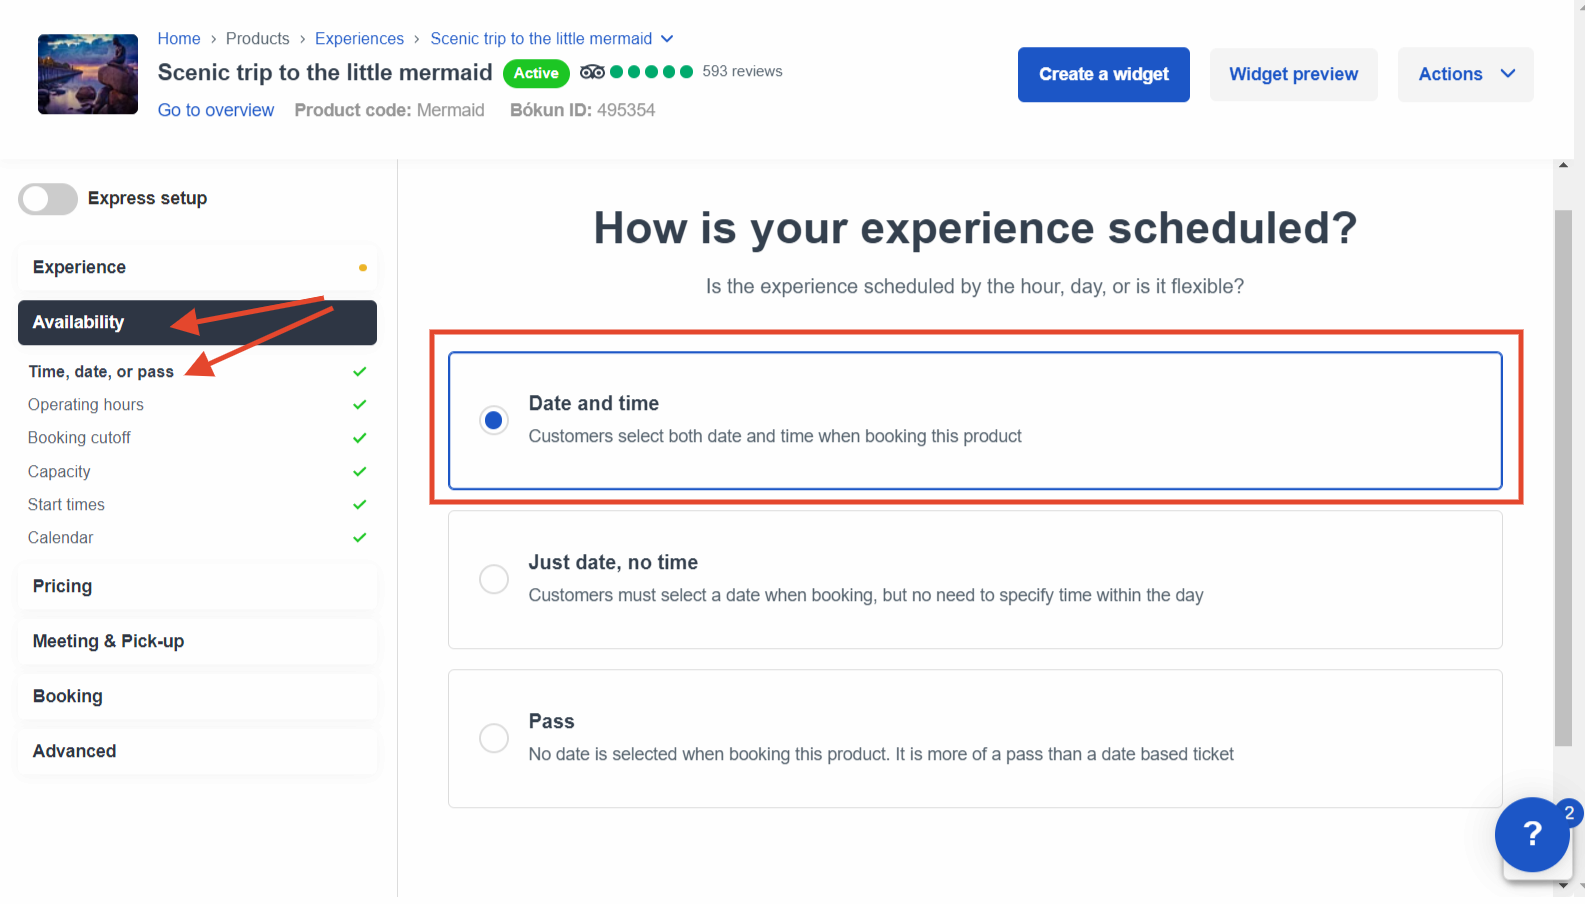Click the page vertical scrollbar thumb
The image size is (1585, 904).
coord(1563,478)
